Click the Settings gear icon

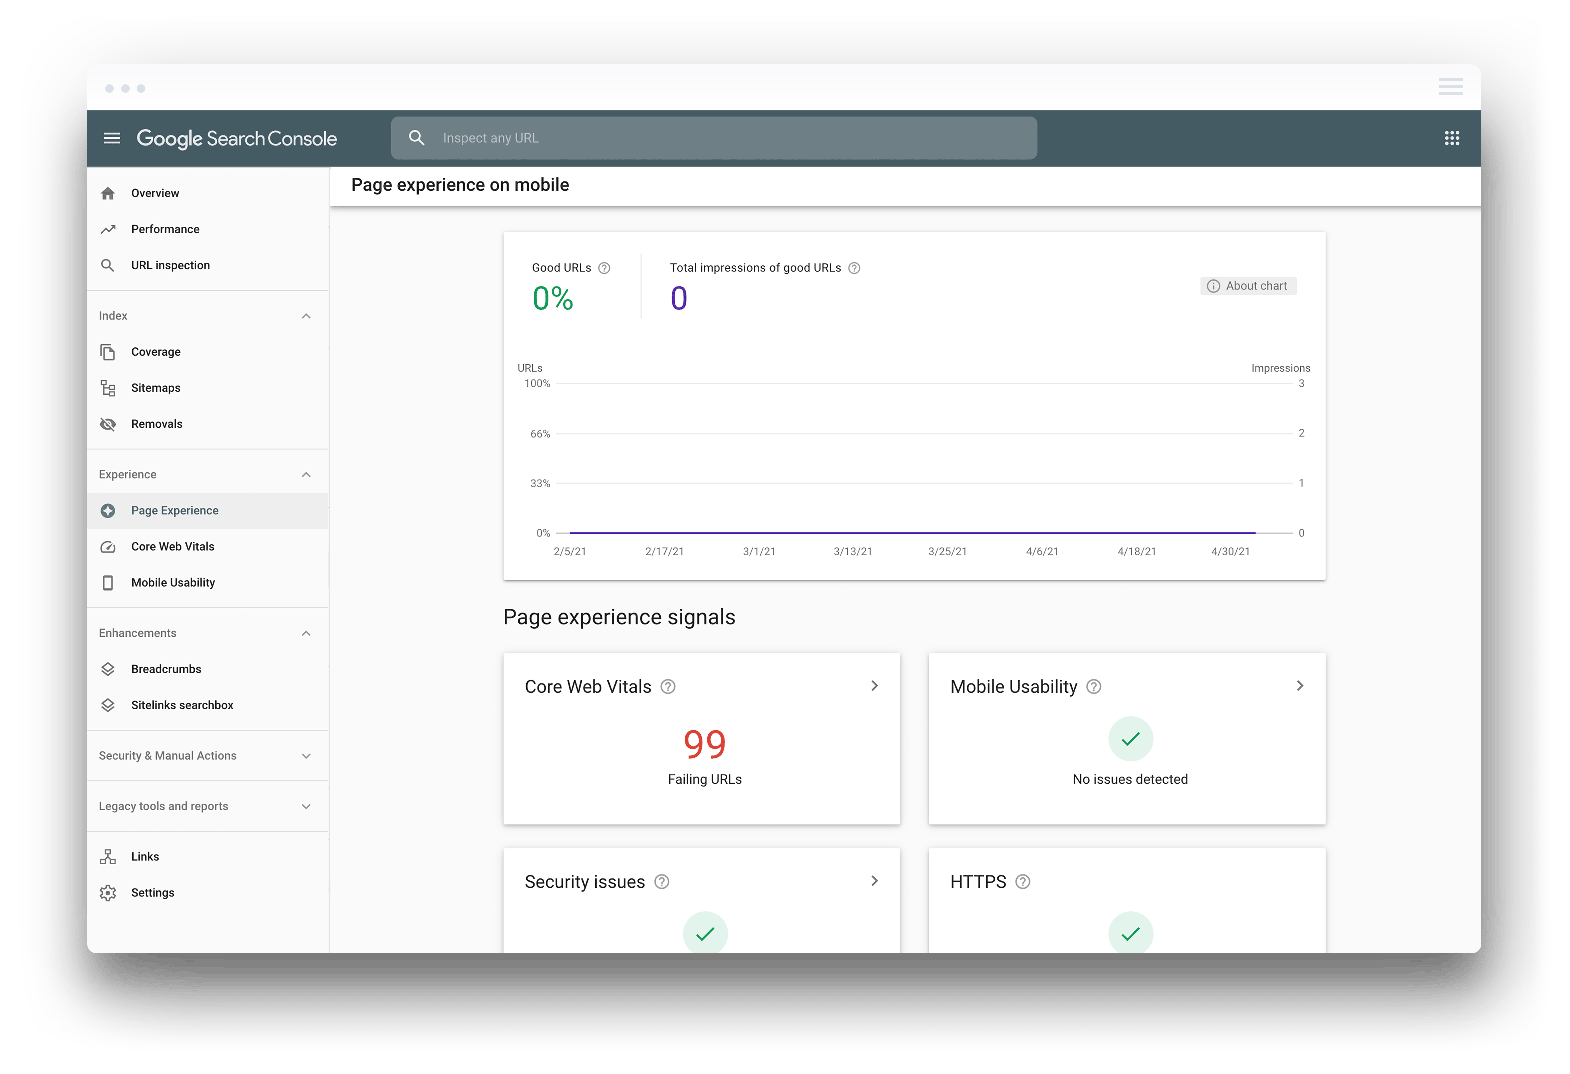[108, 893]
